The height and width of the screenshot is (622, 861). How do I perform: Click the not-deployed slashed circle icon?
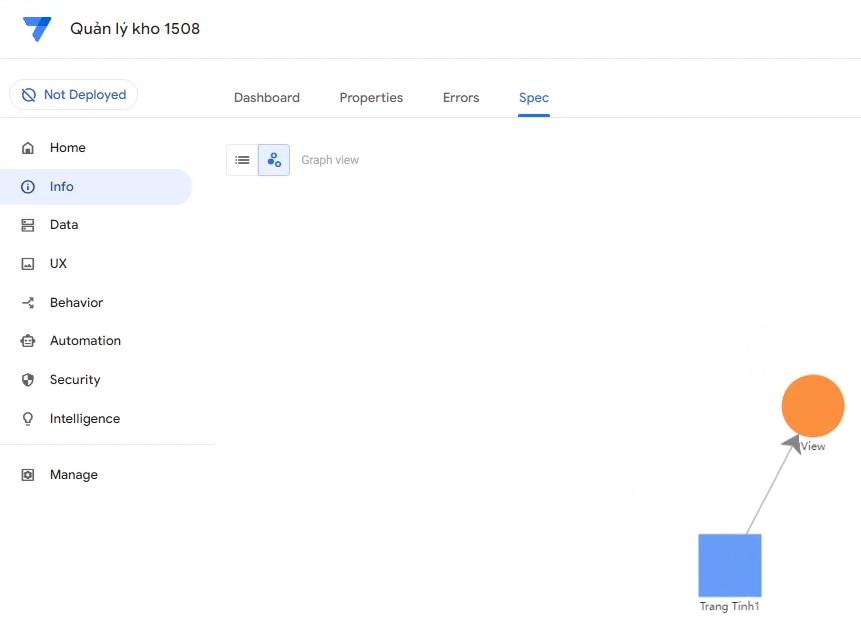[x=29, y=95]
